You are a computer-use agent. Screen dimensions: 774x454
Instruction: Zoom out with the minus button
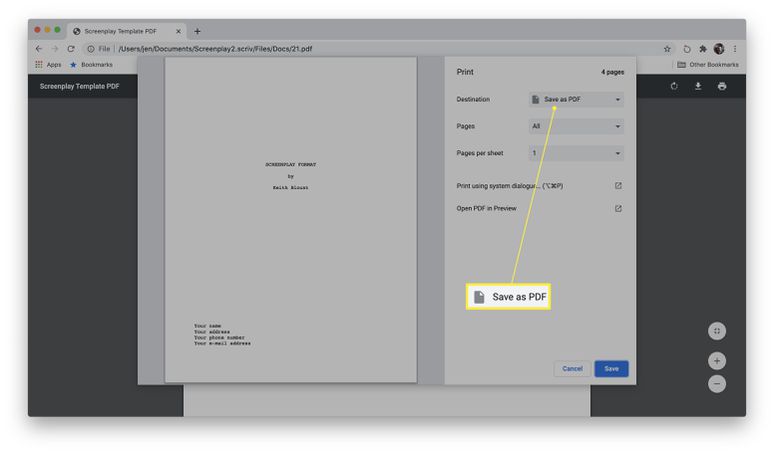click(x=717, y=383)
